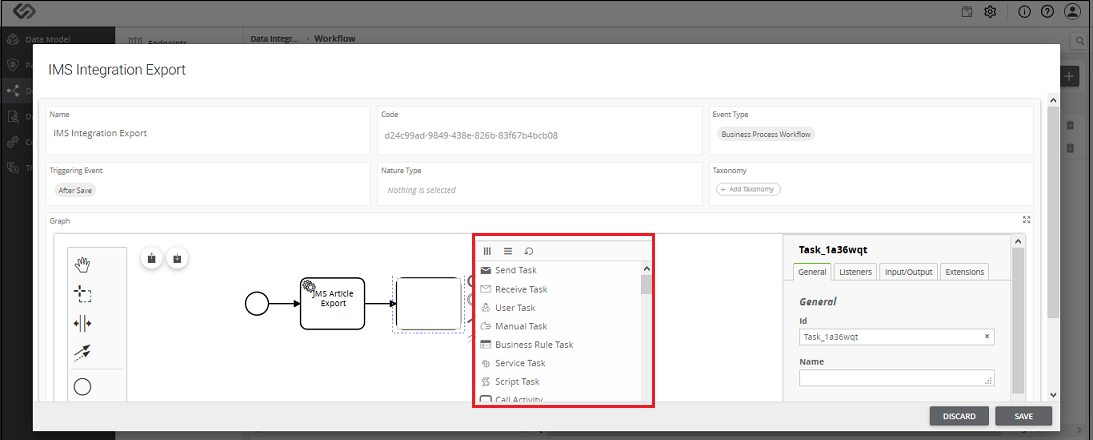This screenshot has width=1093, height=440.
Task: Activate the global connect arrow tool
Action: coord(83,353)
